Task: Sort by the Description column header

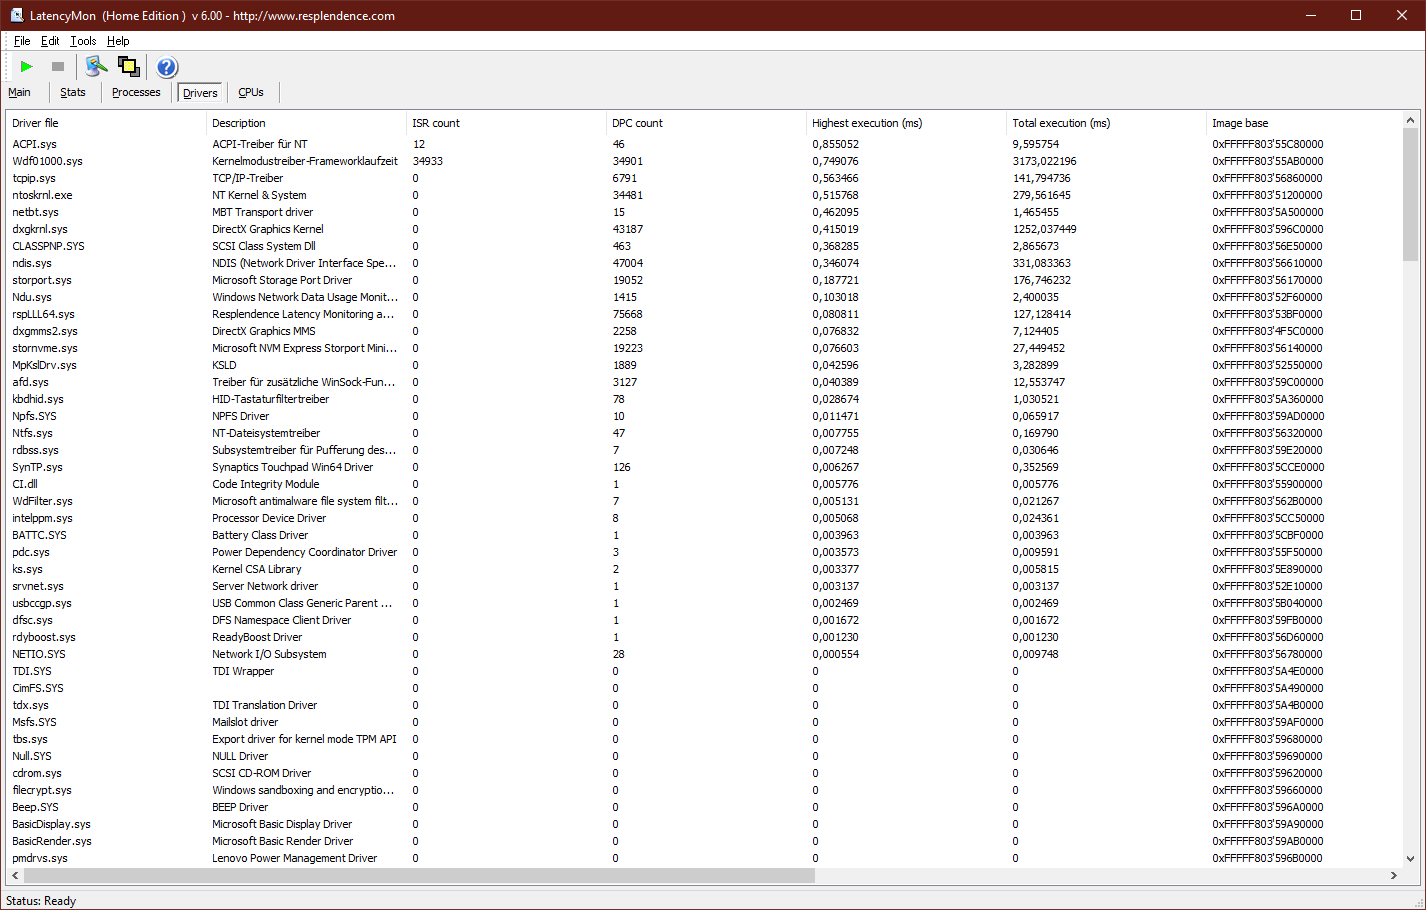Action: [306, 123]
